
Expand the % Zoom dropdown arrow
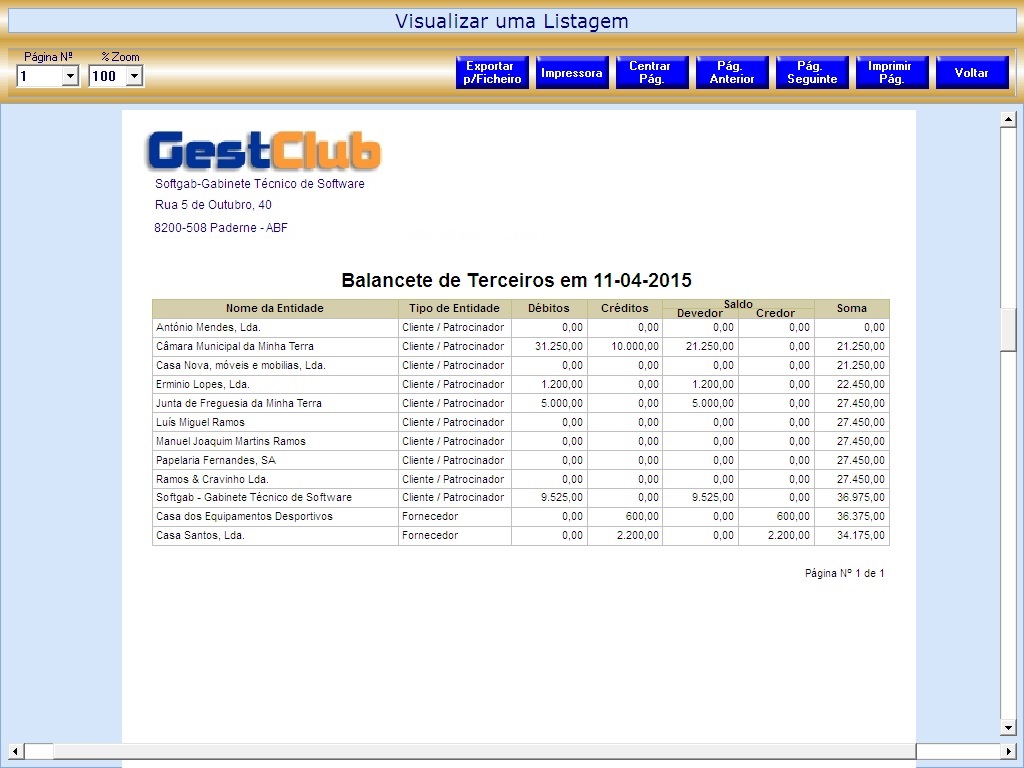coord(135,76)
